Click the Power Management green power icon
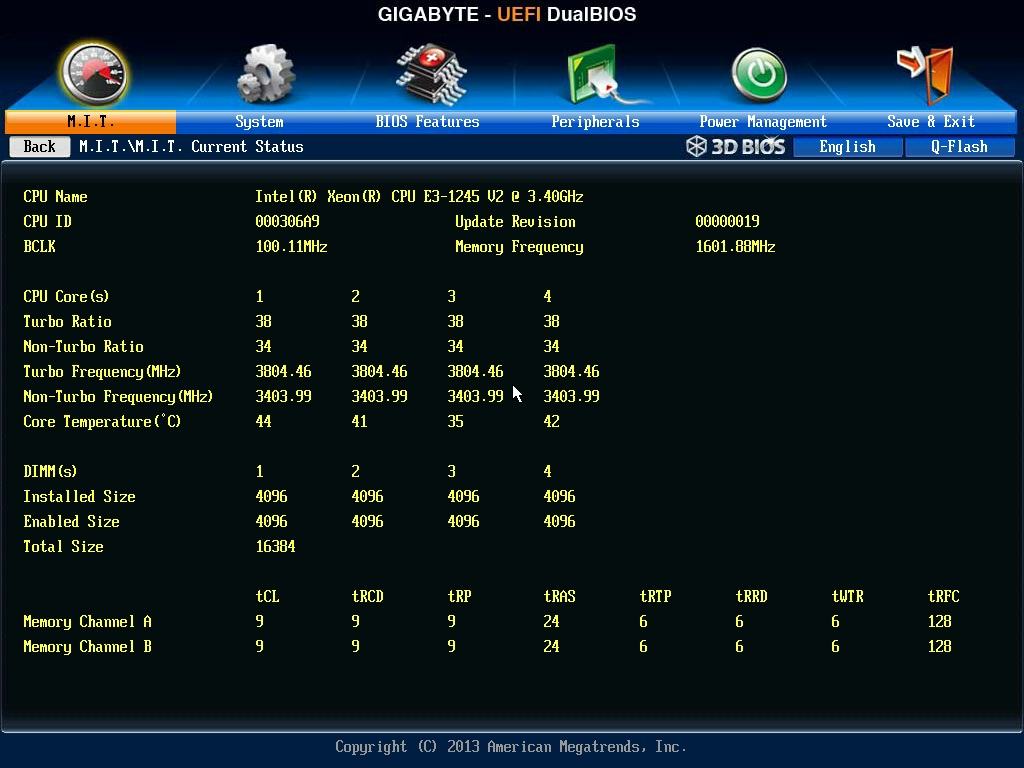The height and width of the screenshot is (768, 1024). [759, 74]
